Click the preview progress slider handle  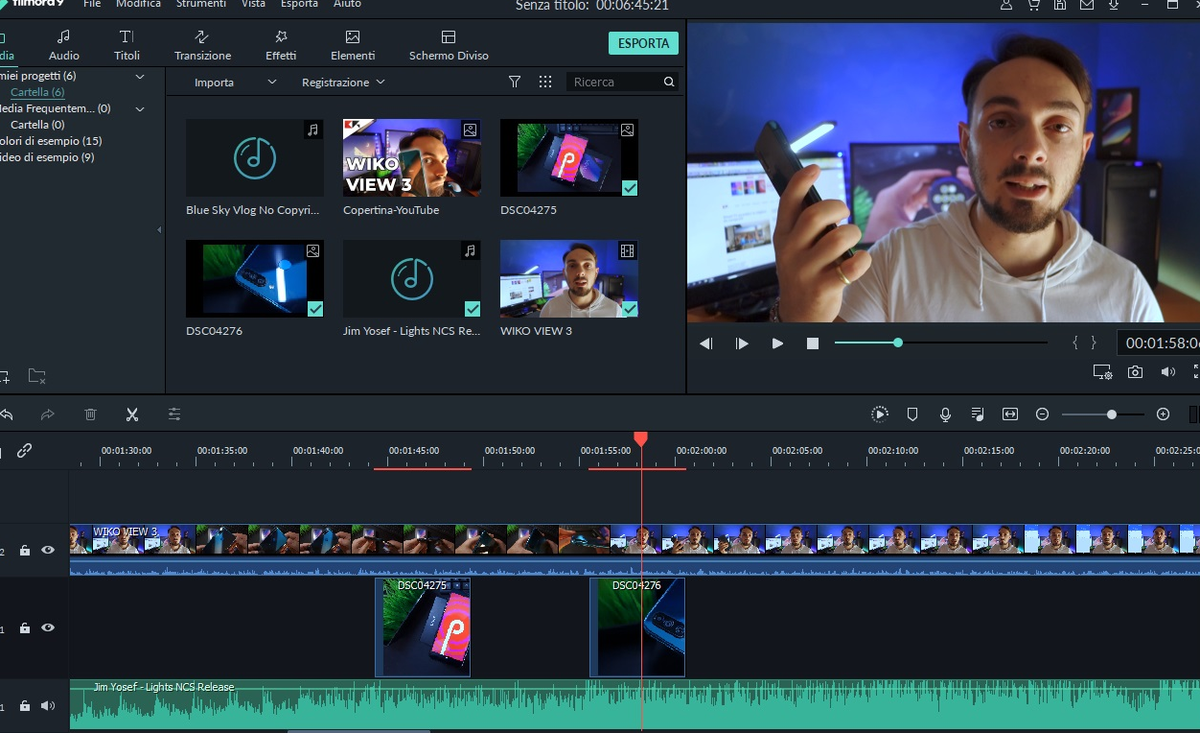[x=898, y=343]
